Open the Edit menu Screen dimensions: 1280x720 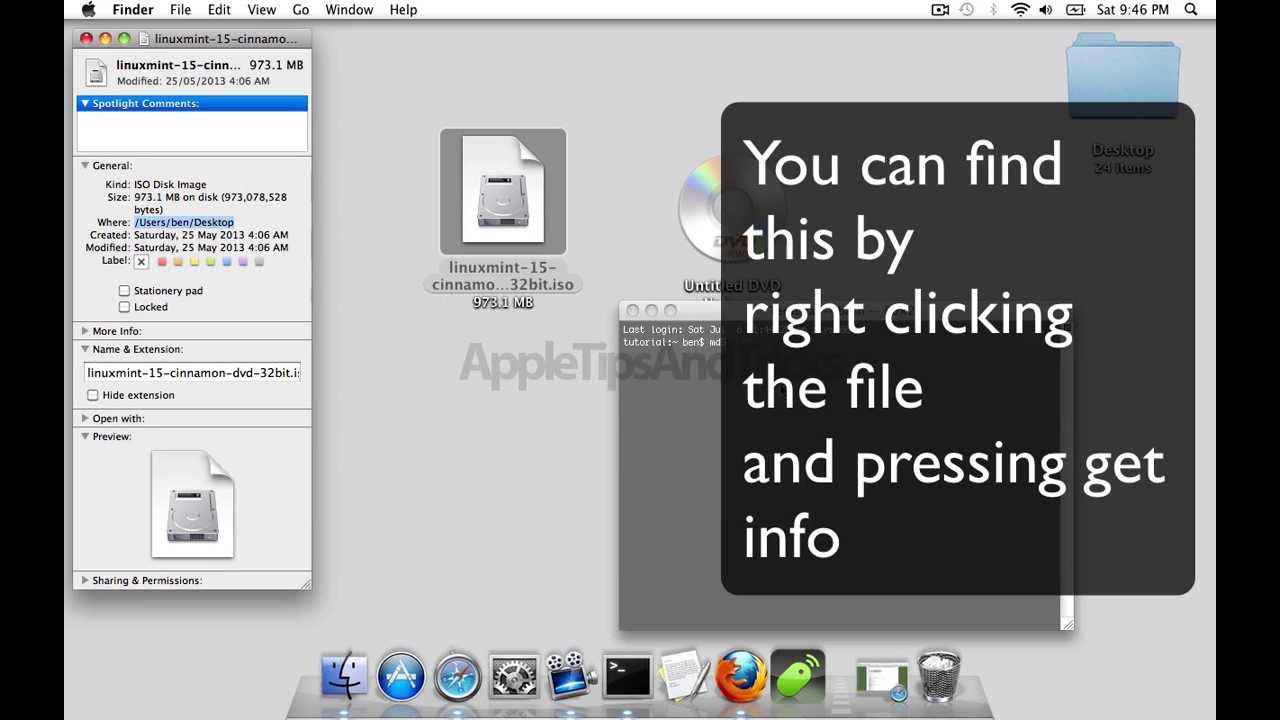coord(219,9)
